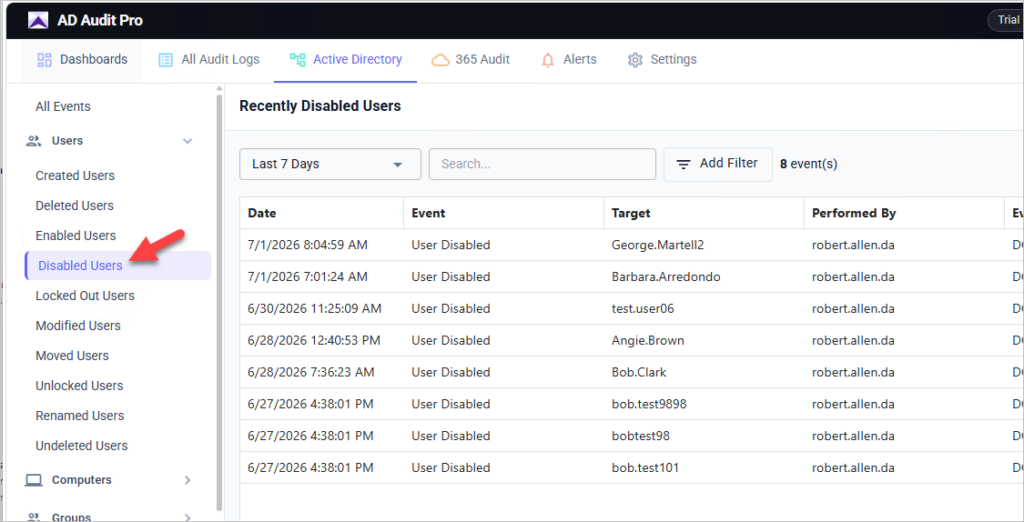
Task: Click date 6/28/2026 7:36:23 AM
Action: pos(311,372)
